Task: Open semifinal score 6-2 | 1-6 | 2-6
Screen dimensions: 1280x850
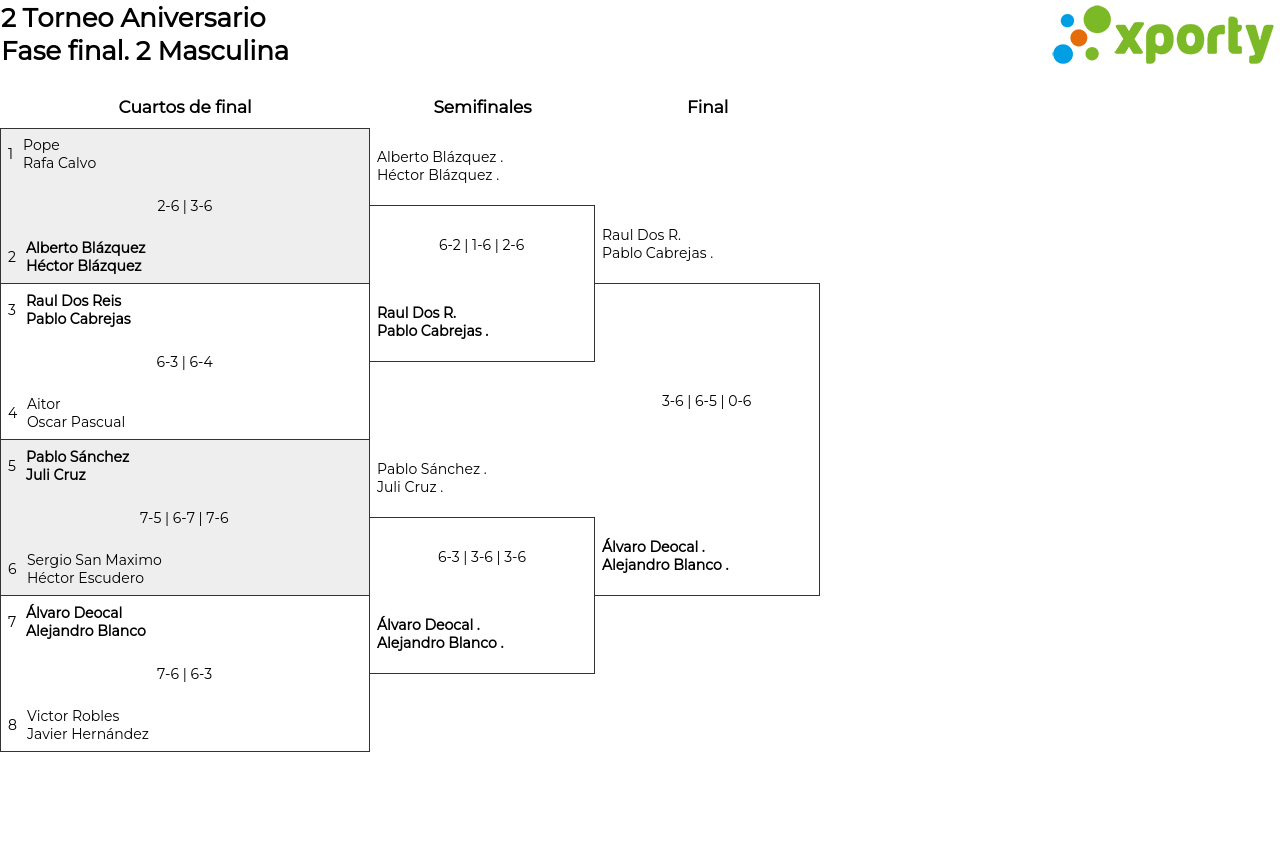Action: (481, 245)
